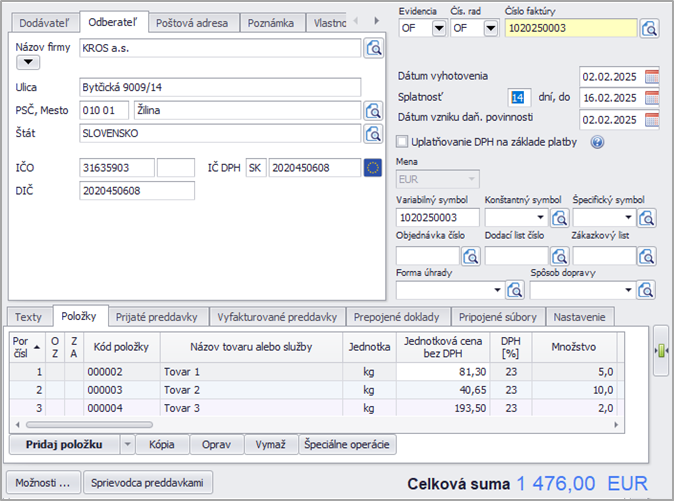Open country lookup next to SLOVENSKO
674x501 pixels.
pos(373,134)
